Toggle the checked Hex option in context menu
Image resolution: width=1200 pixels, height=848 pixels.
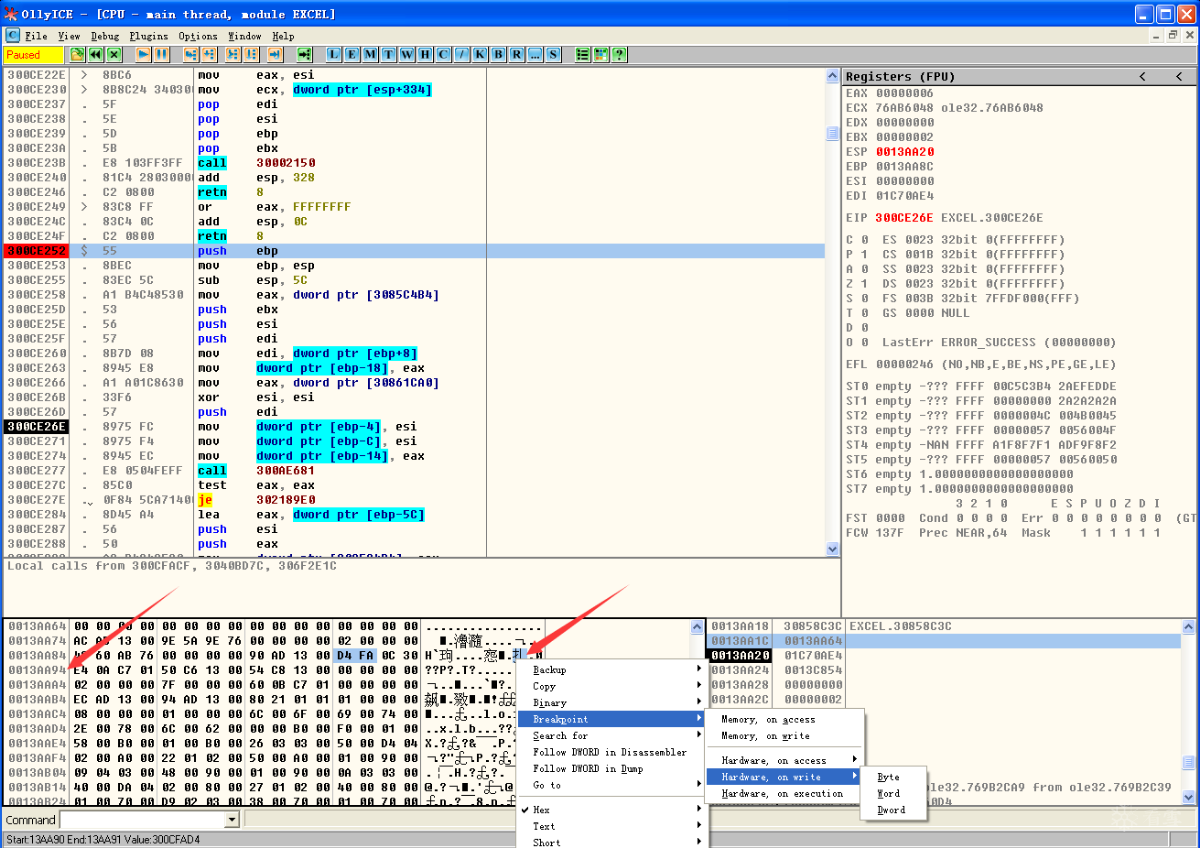[541, 809]
